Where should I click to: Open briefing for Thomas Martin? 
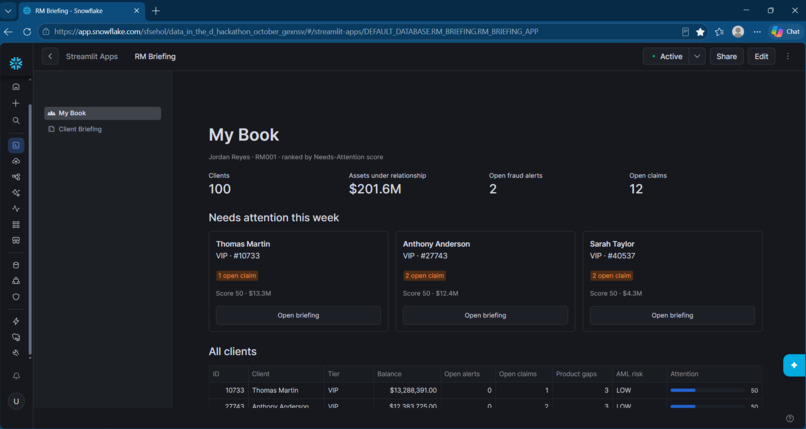pyautogui.click(x=298, y=315)
